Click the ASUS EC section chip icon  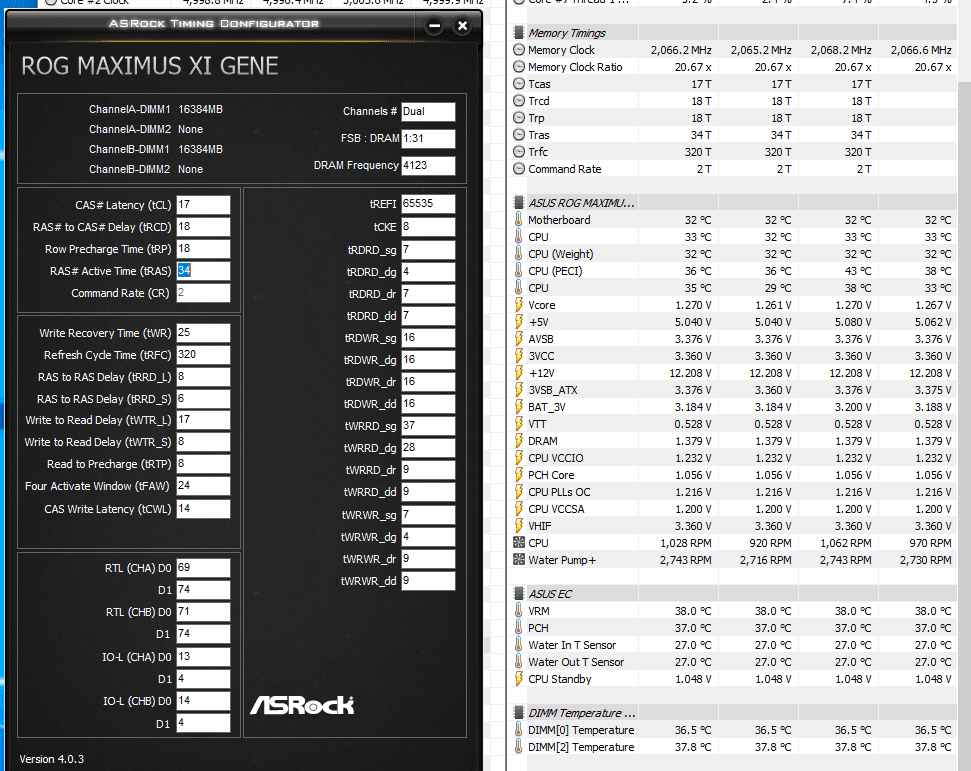pyautogui.click(x=519, y=594)
